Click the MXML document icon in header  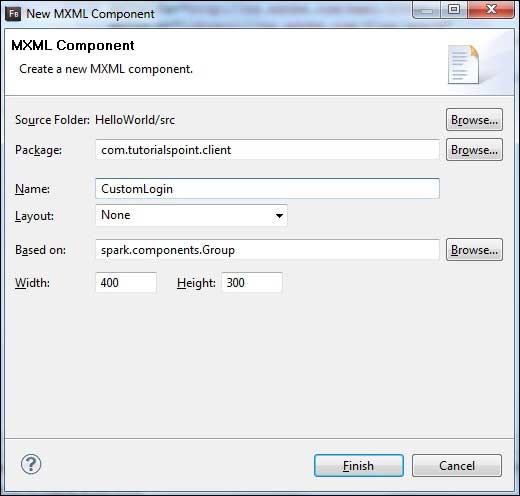[x=463, y=64]
